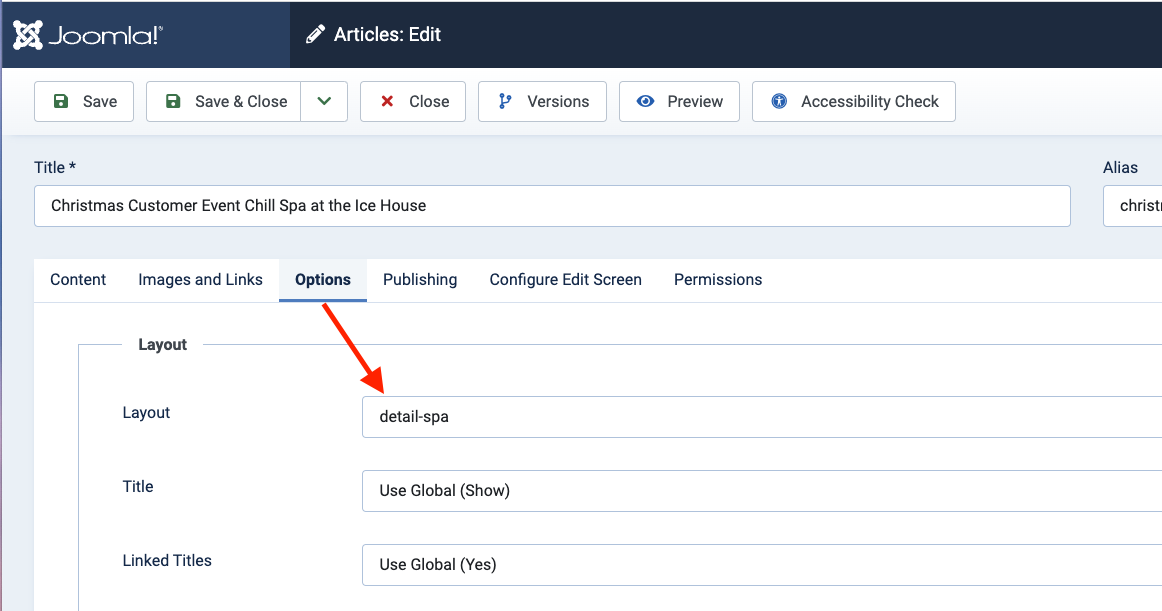
Task: Open the Title Use Global (Show) dropdown
Action: [760, 491]
